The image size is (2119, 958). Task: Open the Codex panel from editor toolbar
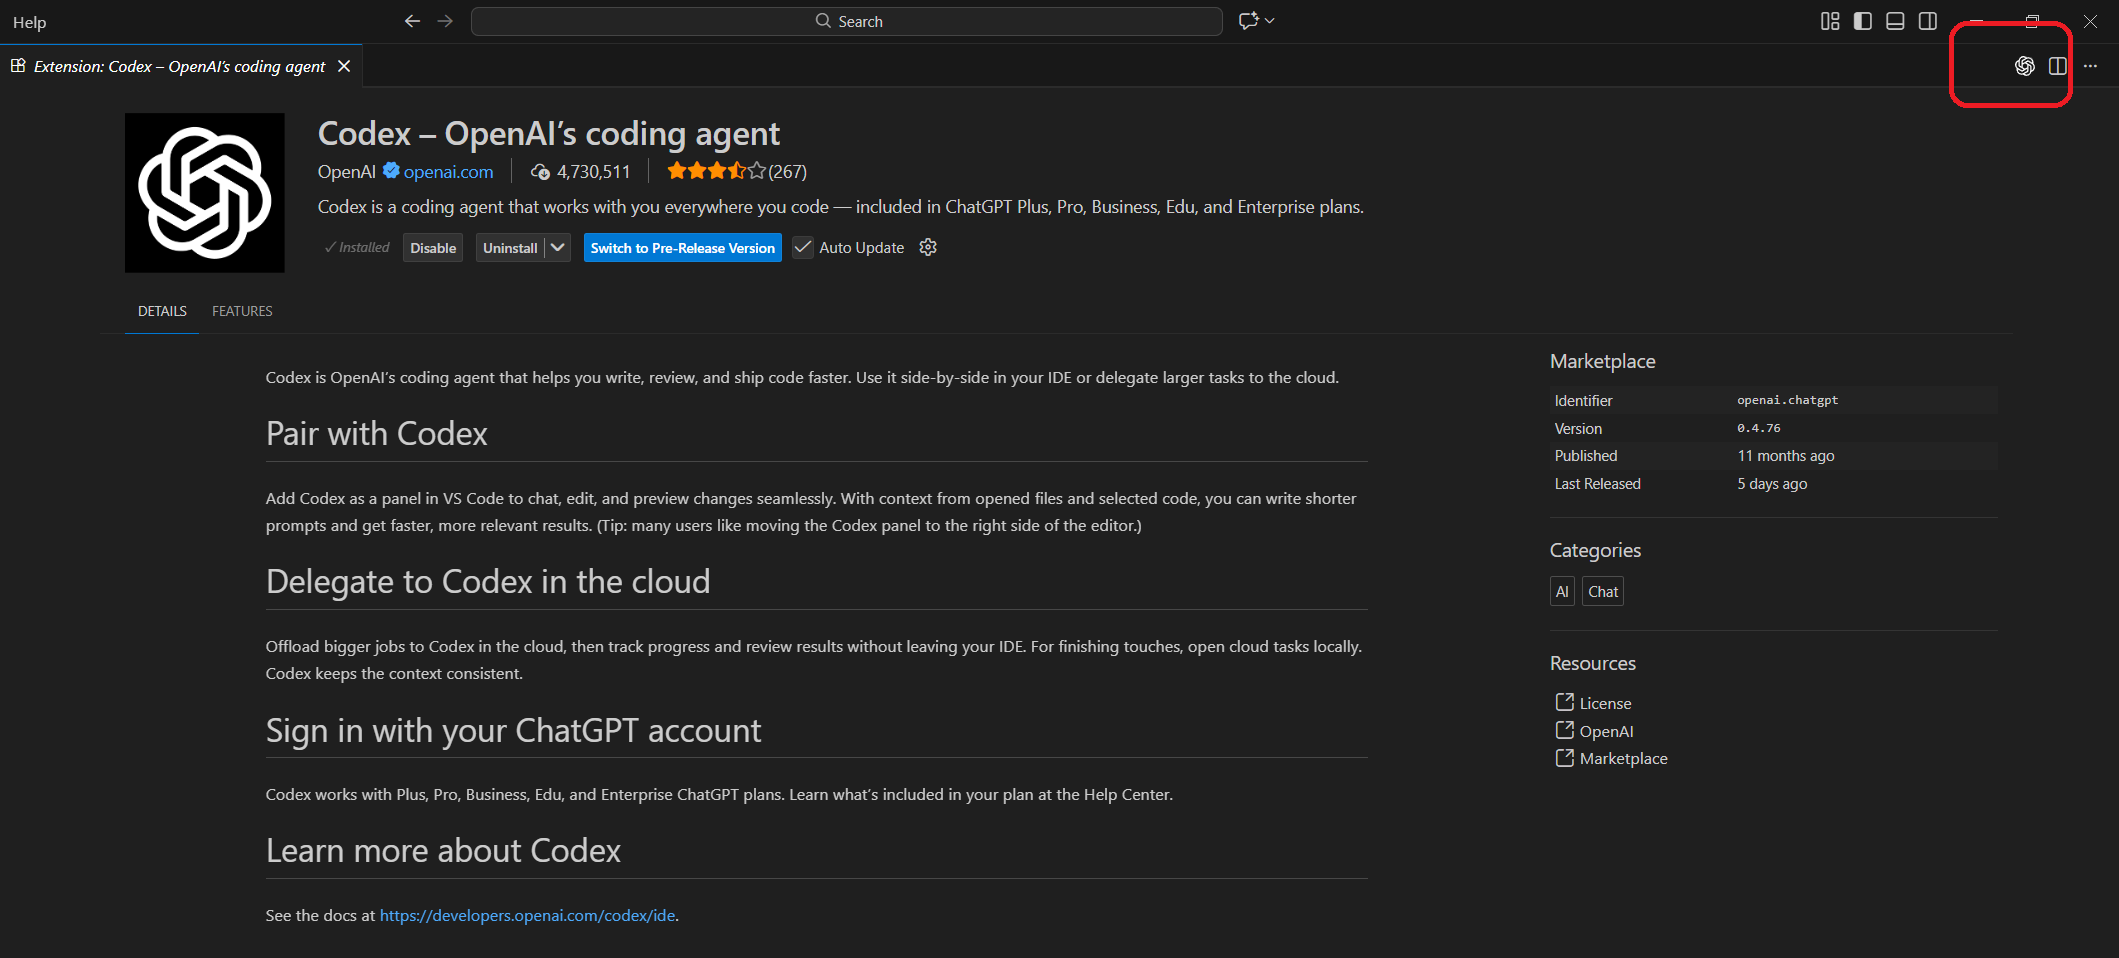tap(2024, 66)
